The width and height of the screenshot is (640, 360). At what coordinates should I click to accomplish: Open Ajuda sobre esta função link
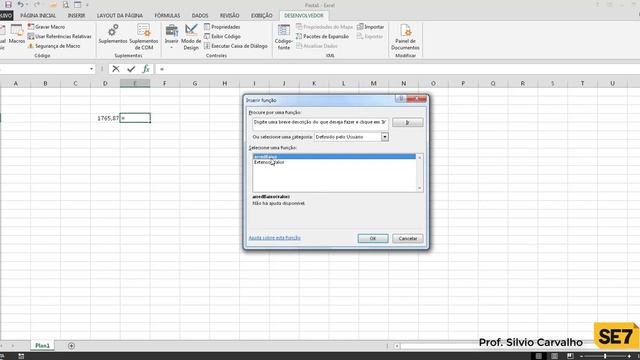tap(275, 238)
